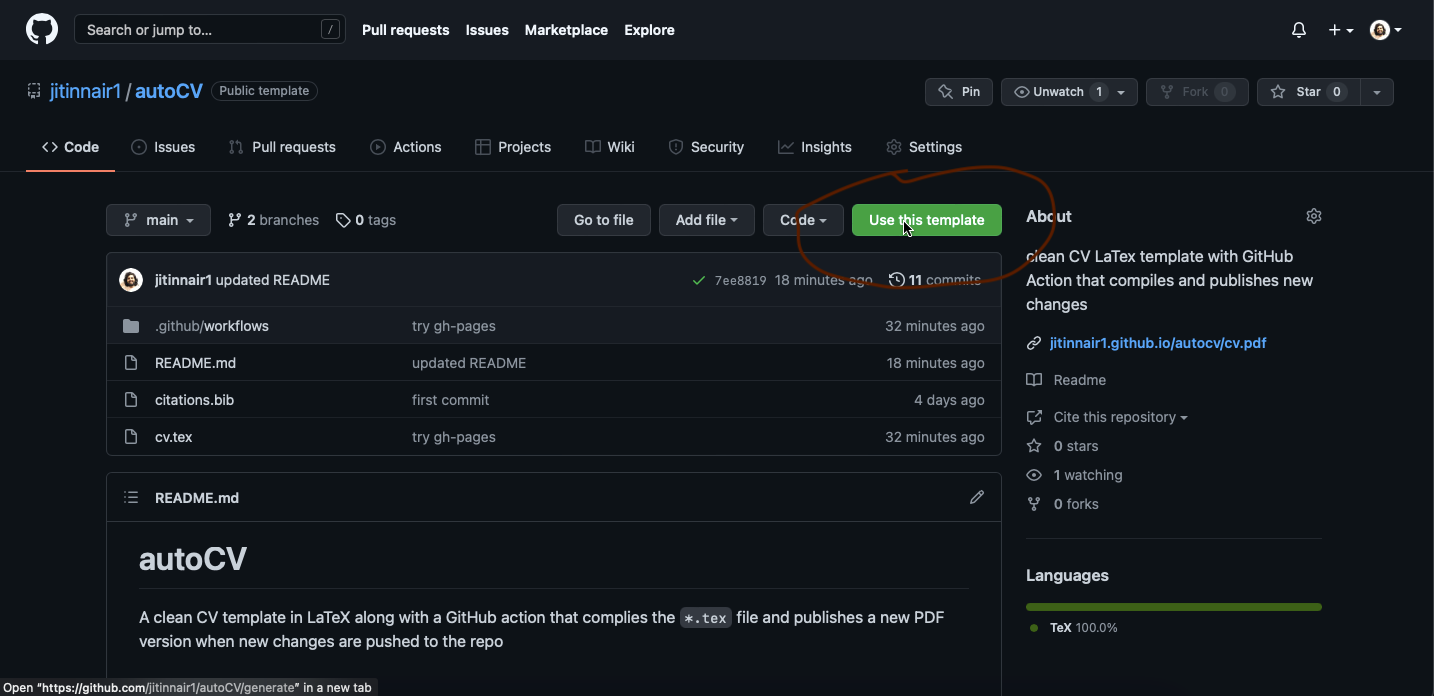The height and width of the screenshot is (696, 1434).
Task: View the 0 stars link
Action: click(x=1062, y=446)
